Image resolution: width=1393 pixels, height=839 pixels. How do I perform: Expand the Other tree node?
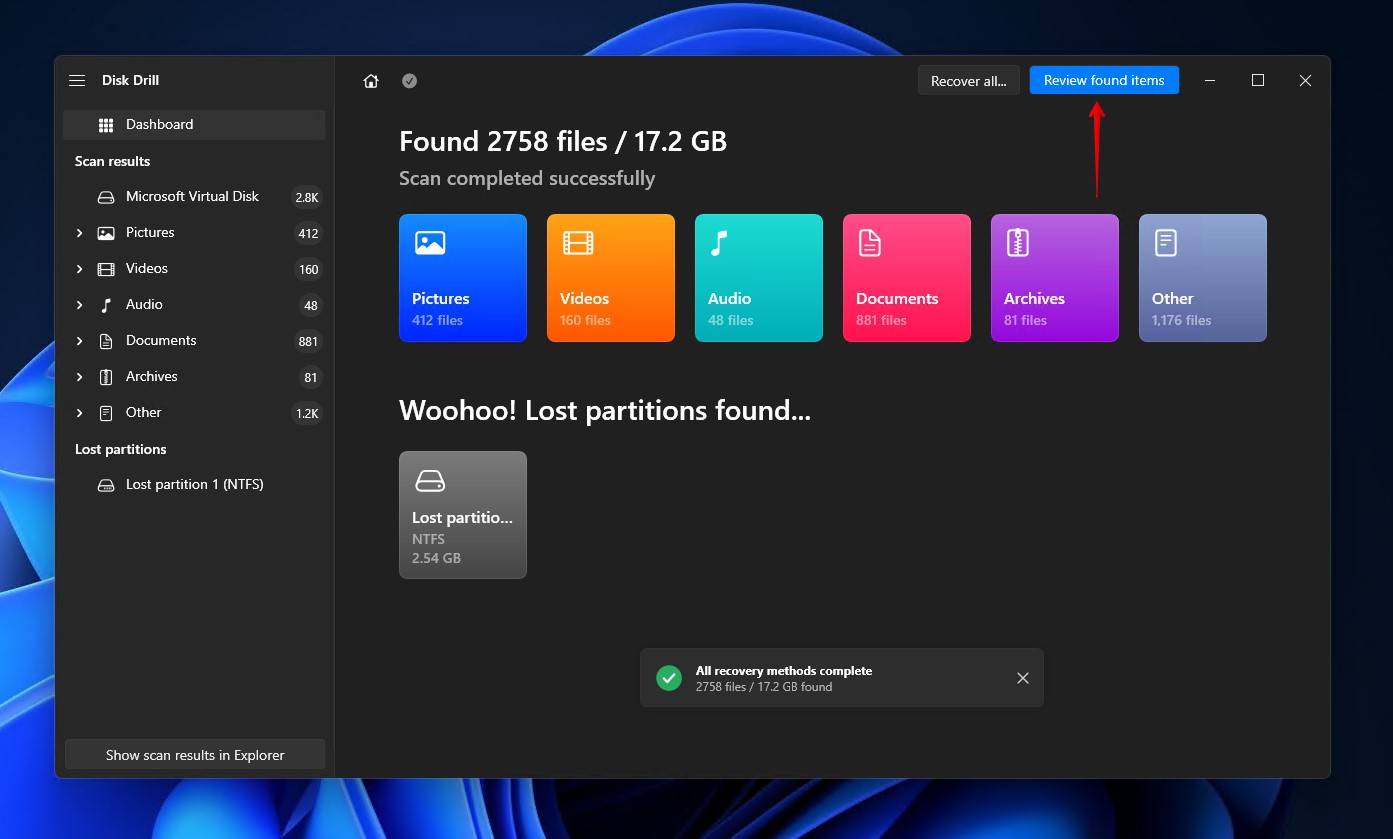79,413
